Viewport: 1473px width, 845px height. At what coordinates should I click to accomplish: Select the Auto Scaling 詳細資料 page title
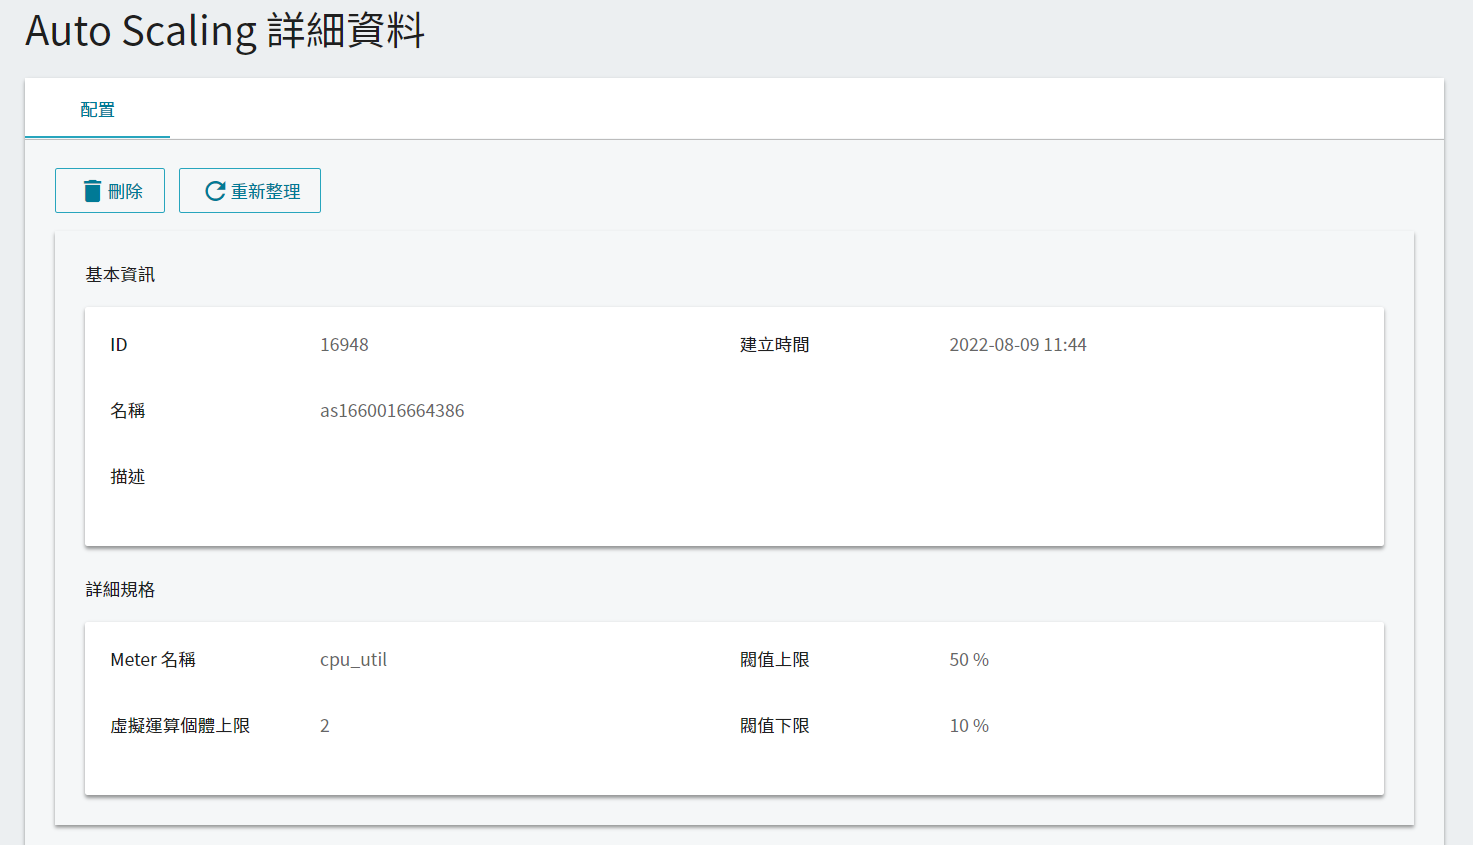pyautogui.click(x=225, y=31)
